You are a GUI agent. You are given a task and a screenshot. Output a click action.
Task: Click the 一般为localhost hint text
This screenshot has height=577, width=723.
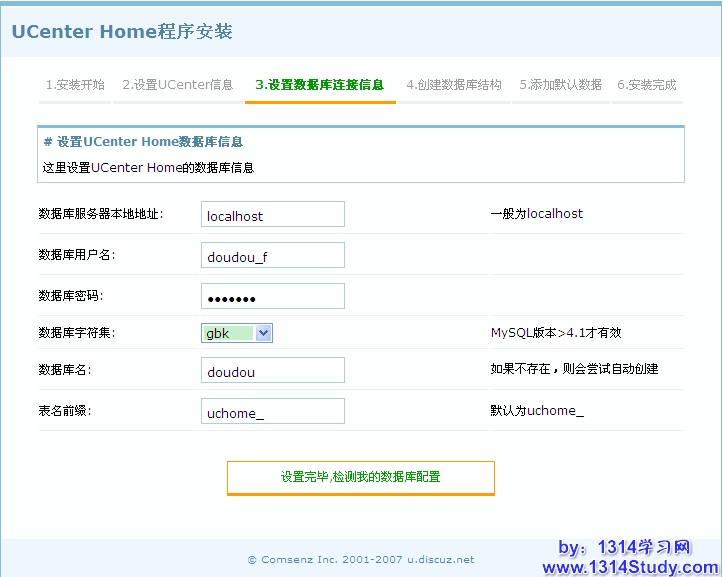pyautogui.click(x=536, y=214)
